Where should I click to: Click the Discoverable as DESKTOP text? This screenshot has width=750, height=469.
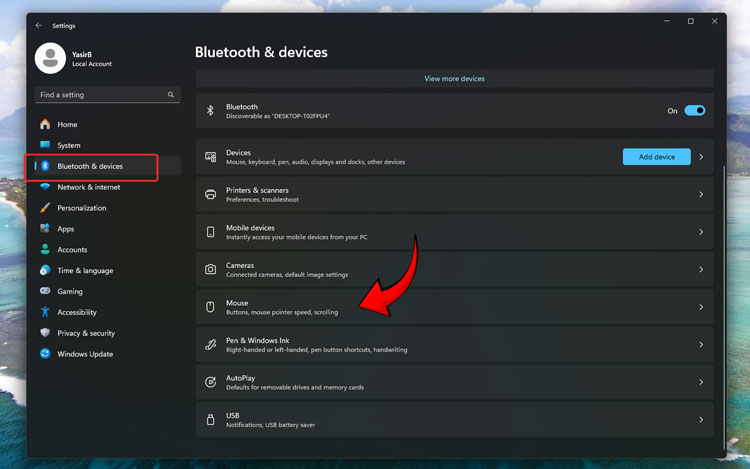[278, 116]
